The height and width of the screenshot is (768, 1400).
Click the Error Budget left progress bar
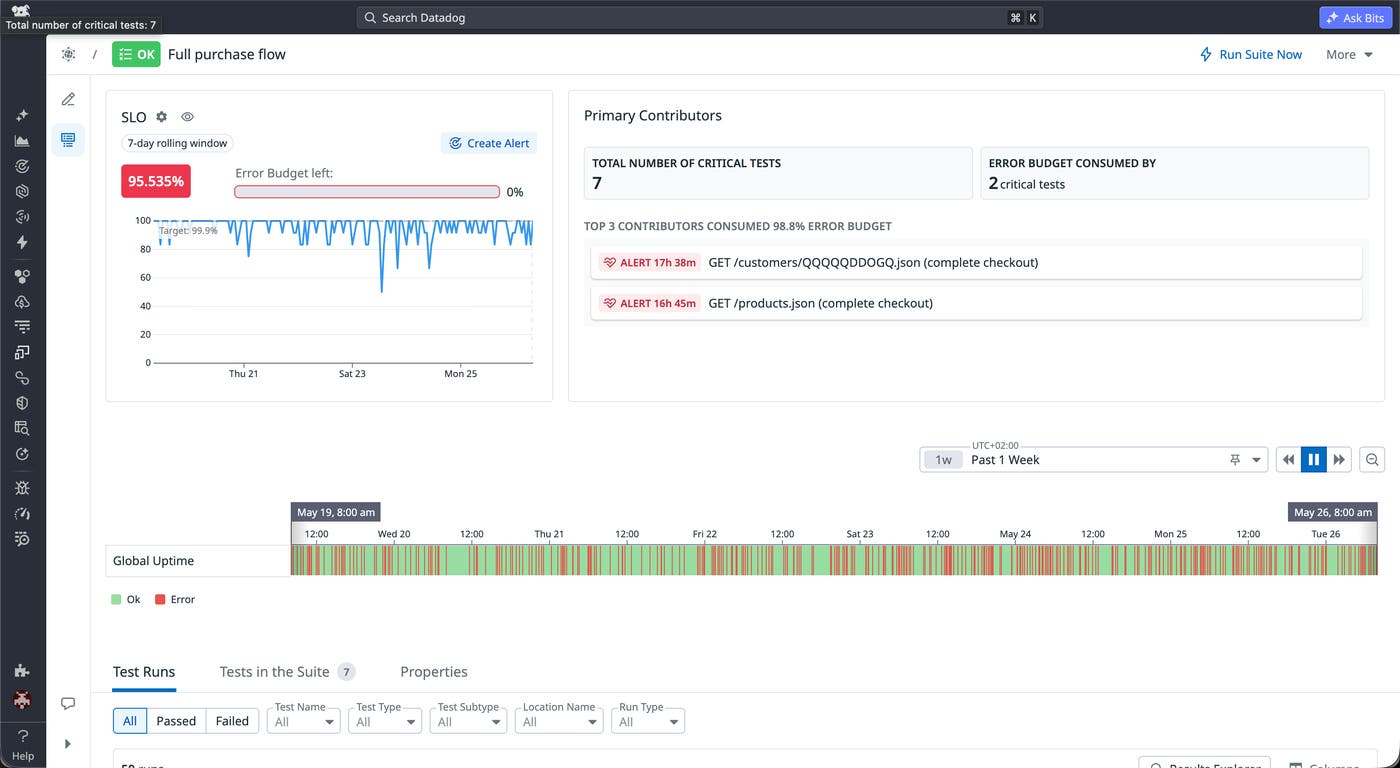[367, 192]
